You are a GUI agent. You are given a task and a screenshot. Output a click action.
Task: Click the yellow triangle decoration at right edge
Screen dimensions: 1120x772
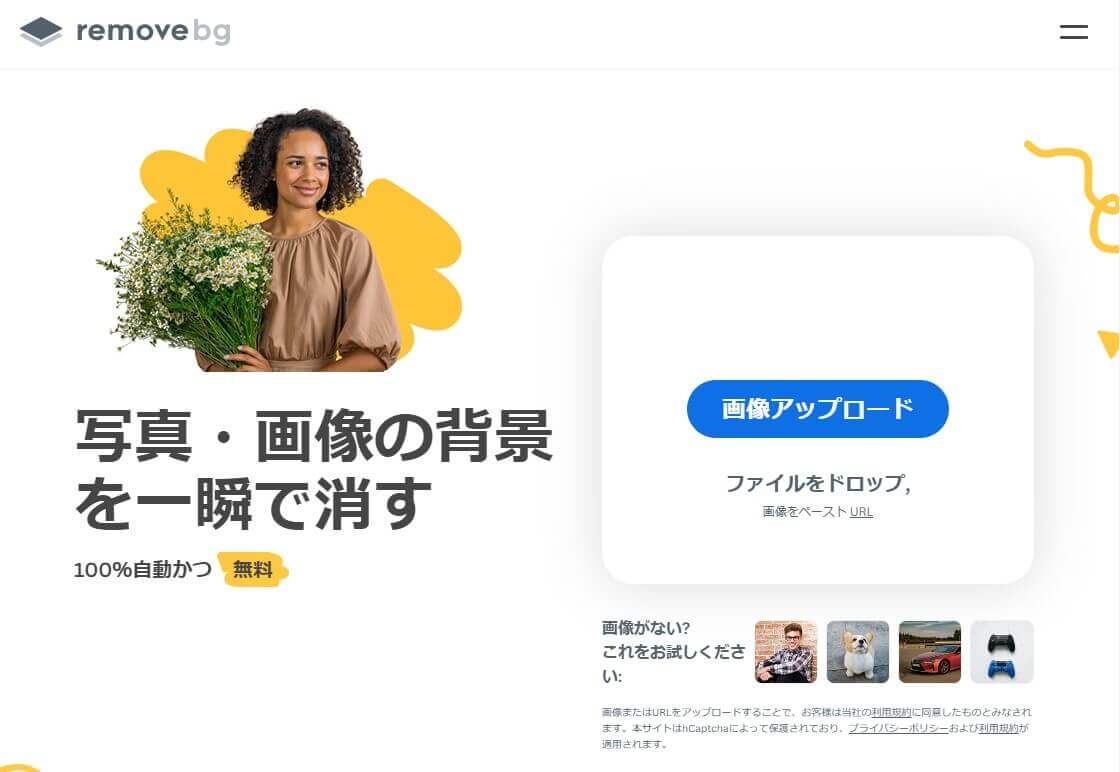(1109, 343)
